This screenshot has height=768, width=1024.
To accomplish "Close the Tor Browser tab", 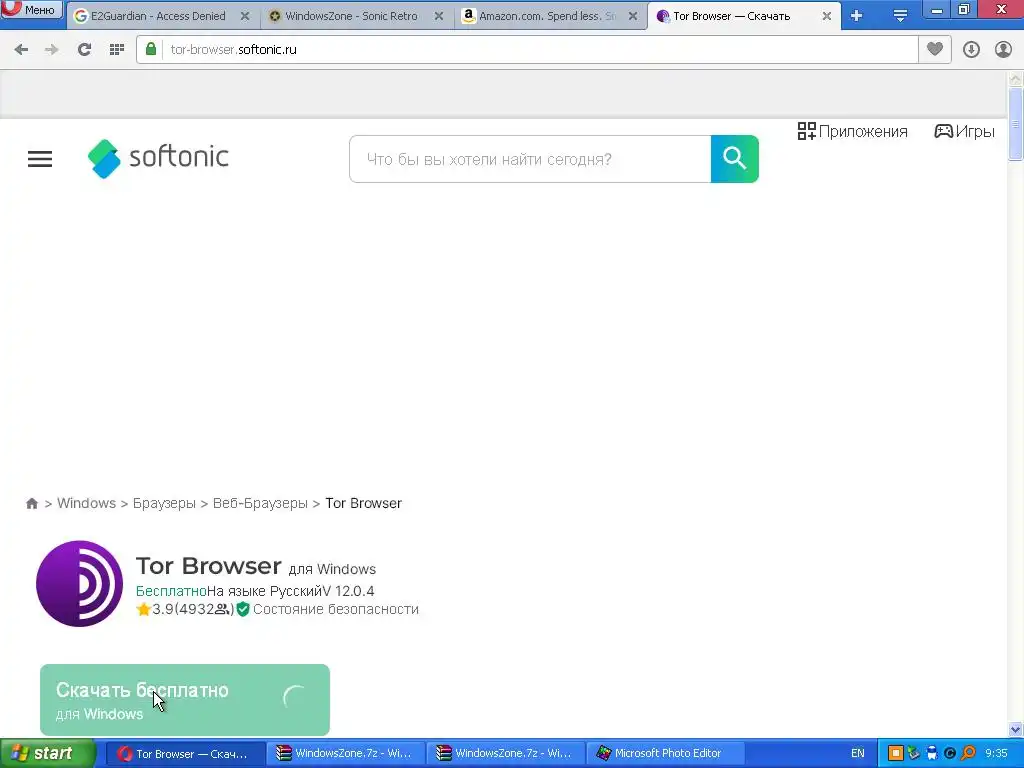I will [827, 16].
